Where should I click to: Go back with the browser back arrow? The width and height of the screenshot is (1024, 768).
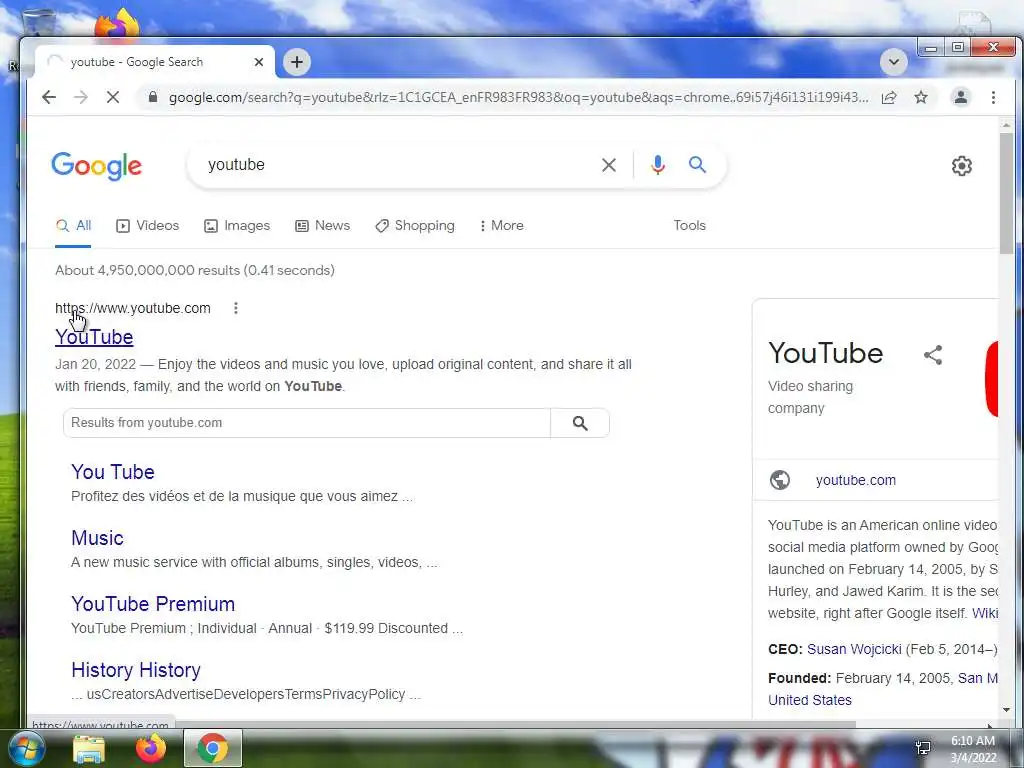(x=49, y=97)
